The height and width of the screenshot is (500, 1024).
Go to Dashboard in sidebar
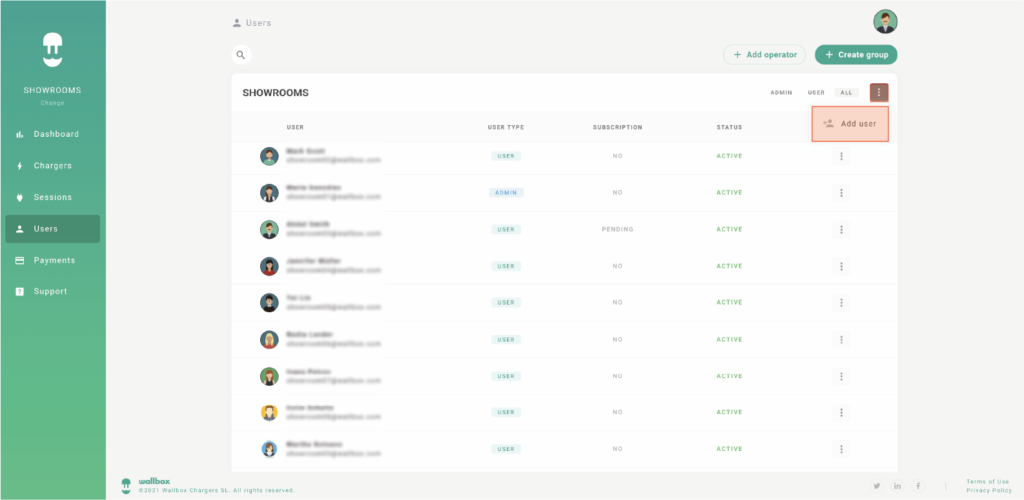coord(55,134)
